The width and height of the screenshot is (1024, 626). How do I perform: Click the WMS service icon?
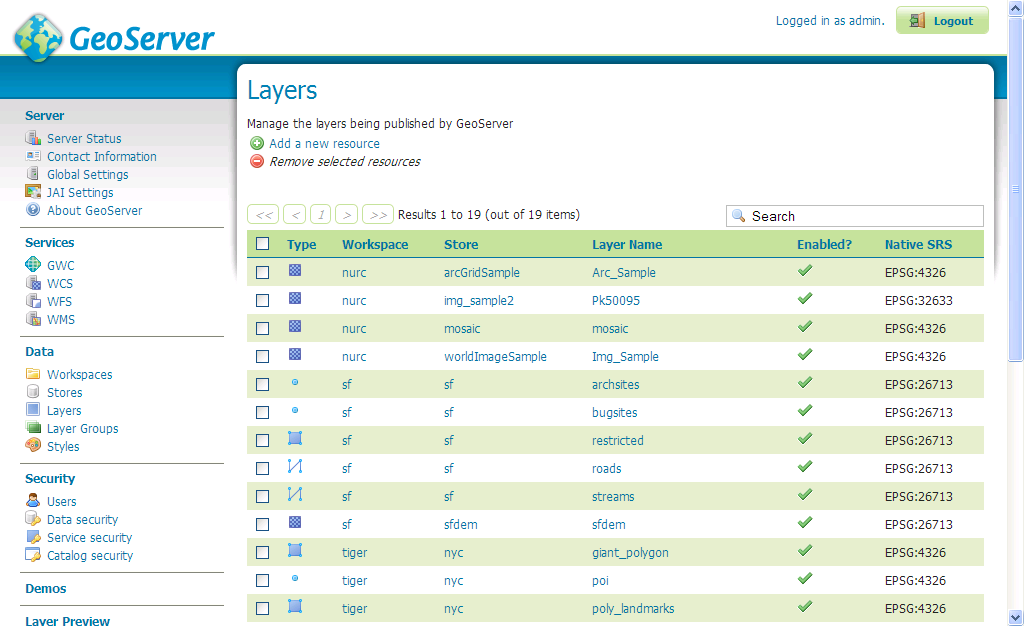point(33,319)
